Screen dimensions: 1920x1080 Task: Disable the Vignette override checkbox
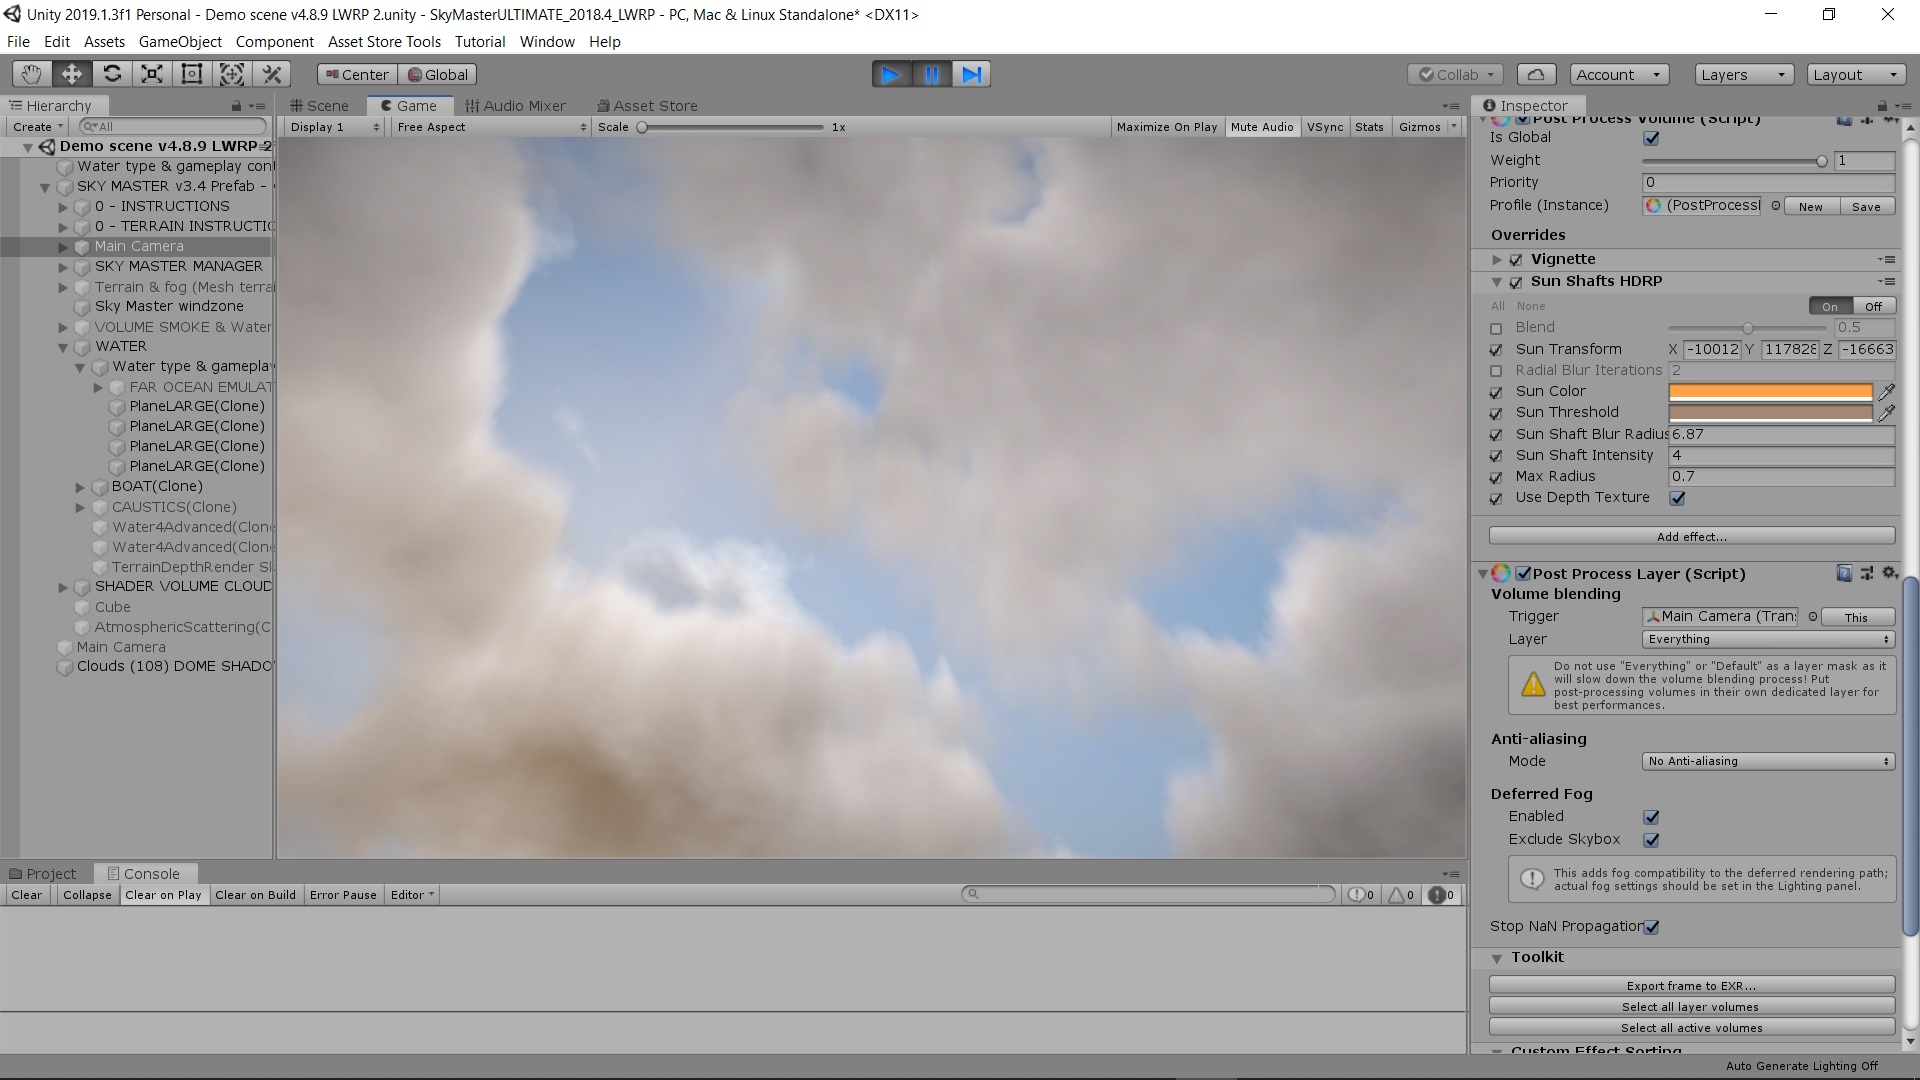pos(1515,259)
